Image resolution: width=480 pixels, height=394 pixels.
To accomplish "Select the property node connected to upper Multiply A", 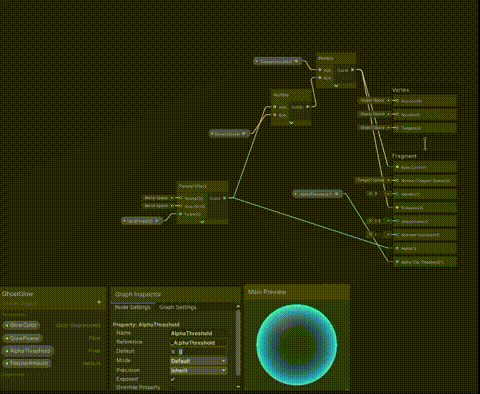I will [x=277, y=62].
